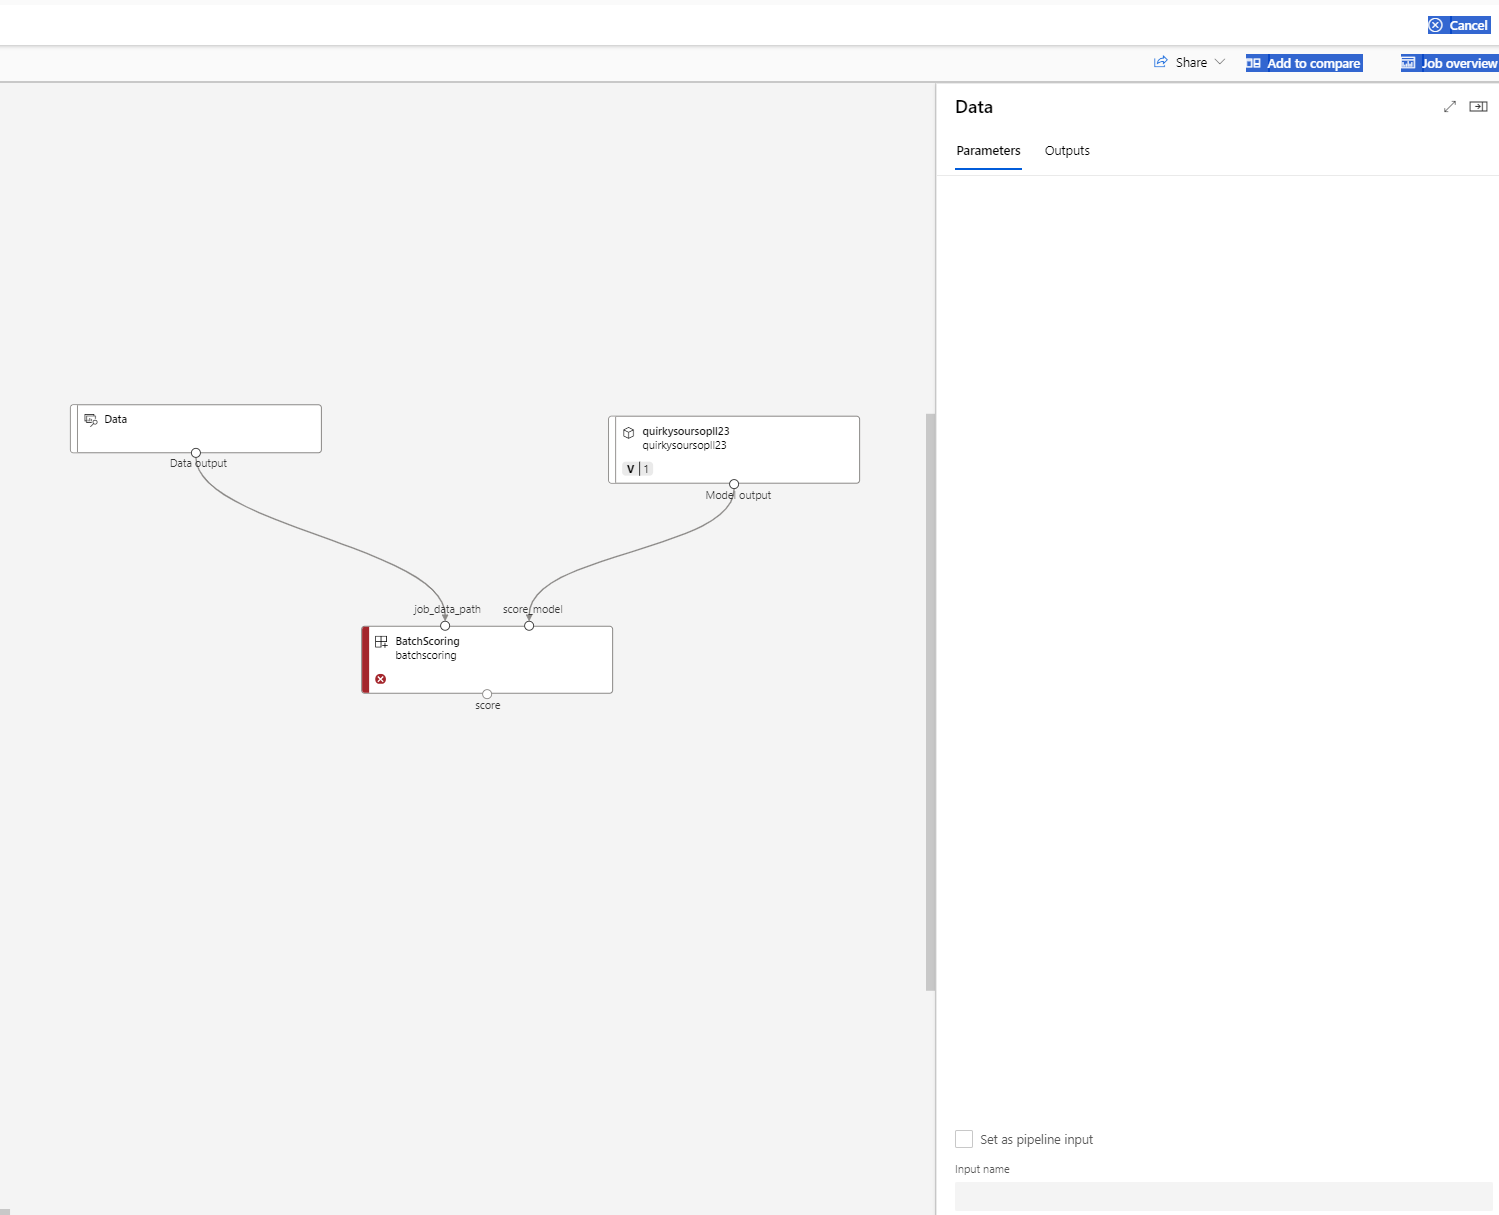Click the Cancel button

[1459, 24]
